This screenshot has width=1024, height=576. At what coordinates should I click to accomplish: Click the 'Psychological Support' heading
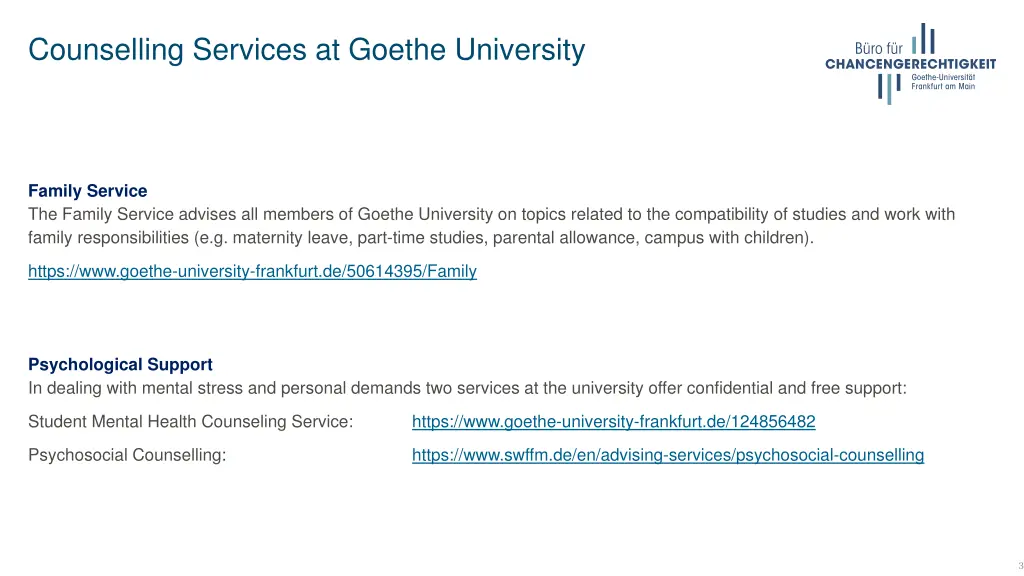120,364
